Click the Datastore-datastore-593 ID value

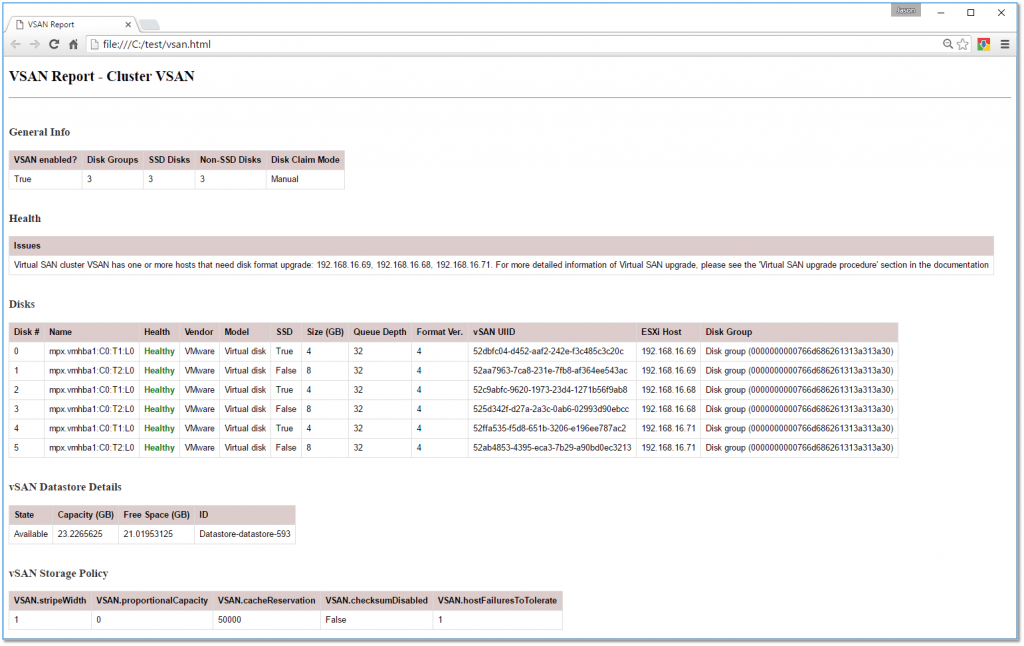point(245,534)
